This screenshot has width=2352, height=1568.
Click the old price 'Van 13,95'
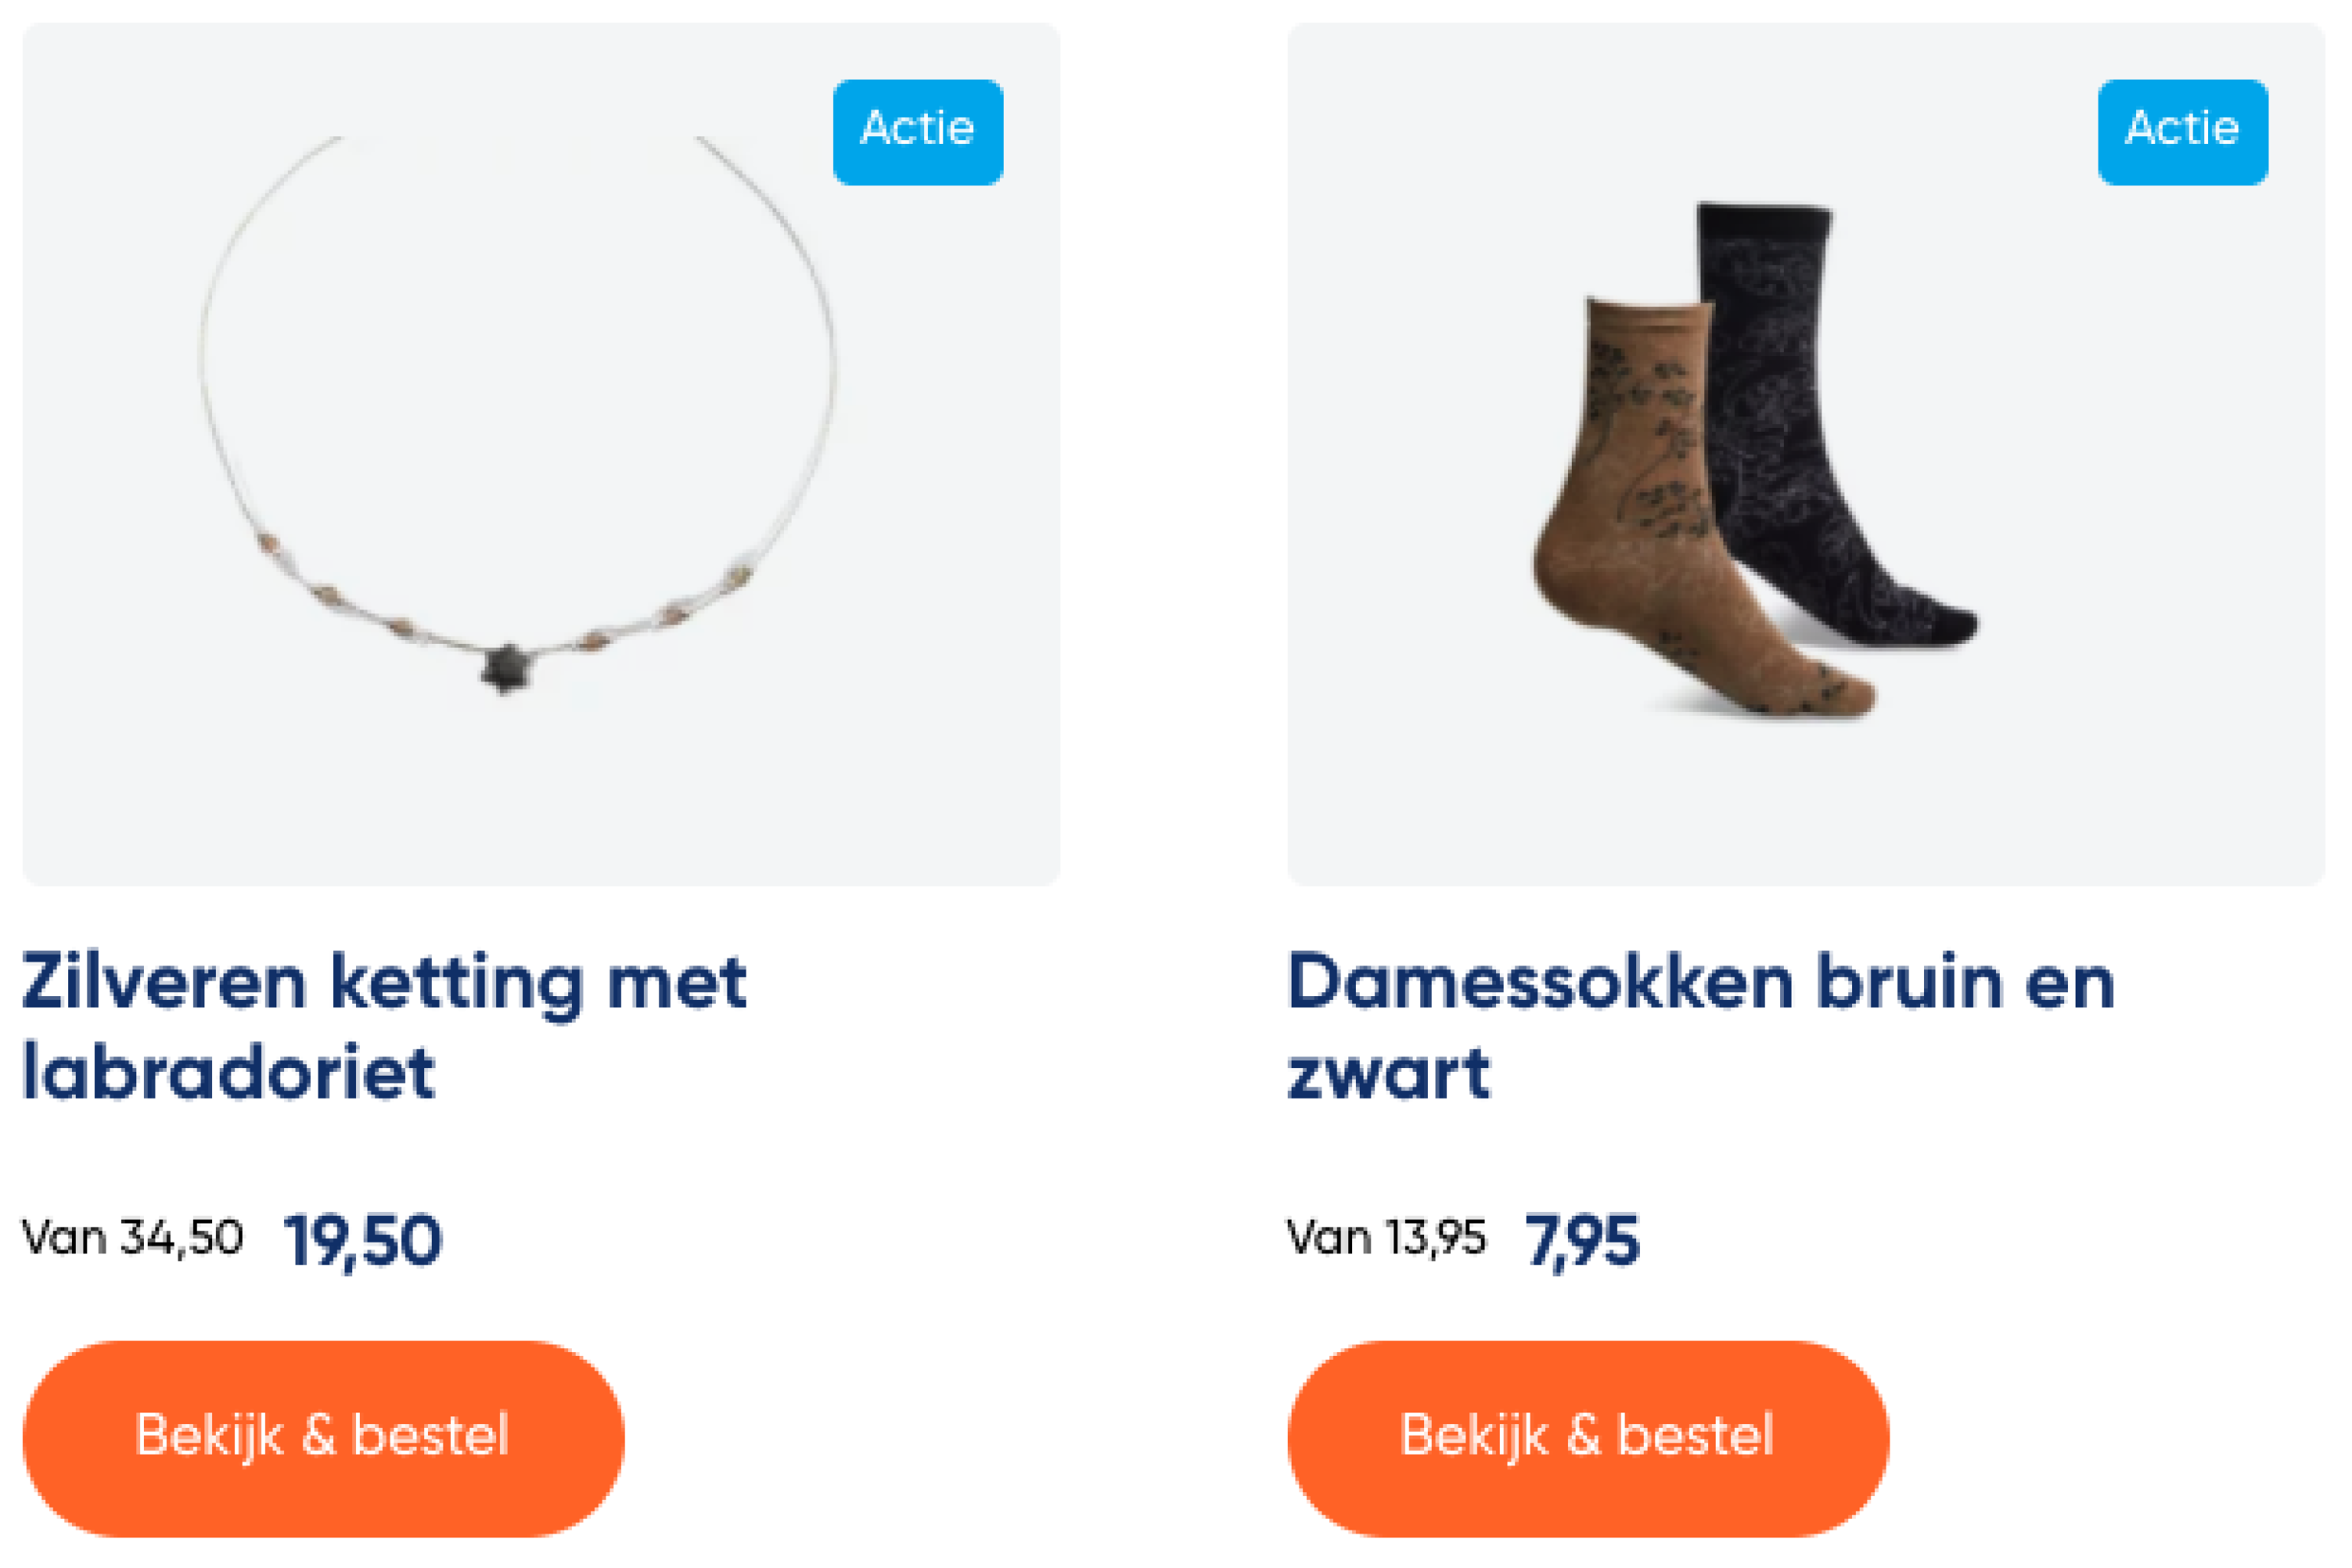[1386, 1238]
